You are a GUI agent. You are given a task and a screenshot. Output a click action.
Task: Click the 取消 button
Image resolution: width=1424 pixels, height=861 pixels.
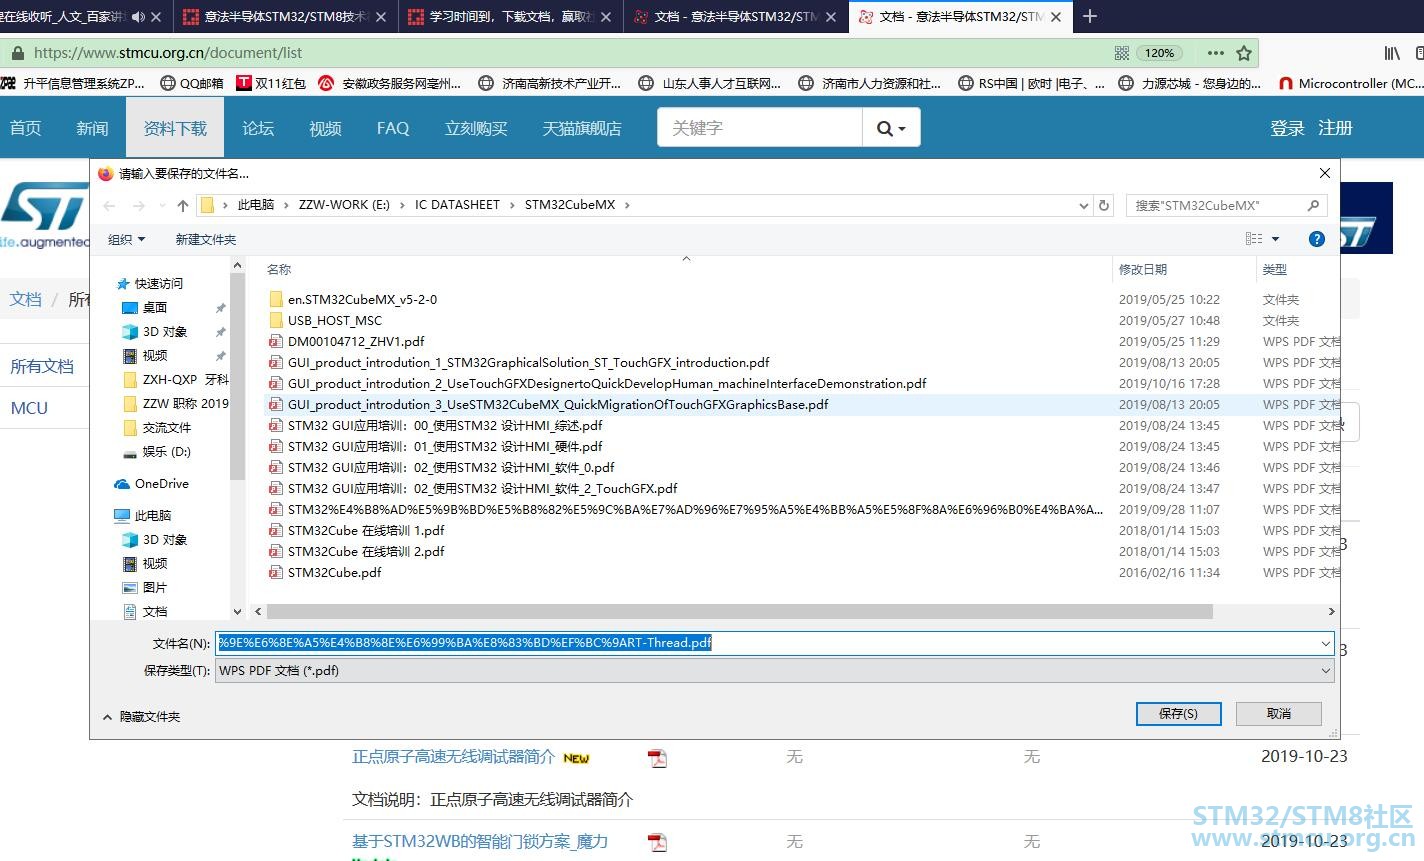1279,713
